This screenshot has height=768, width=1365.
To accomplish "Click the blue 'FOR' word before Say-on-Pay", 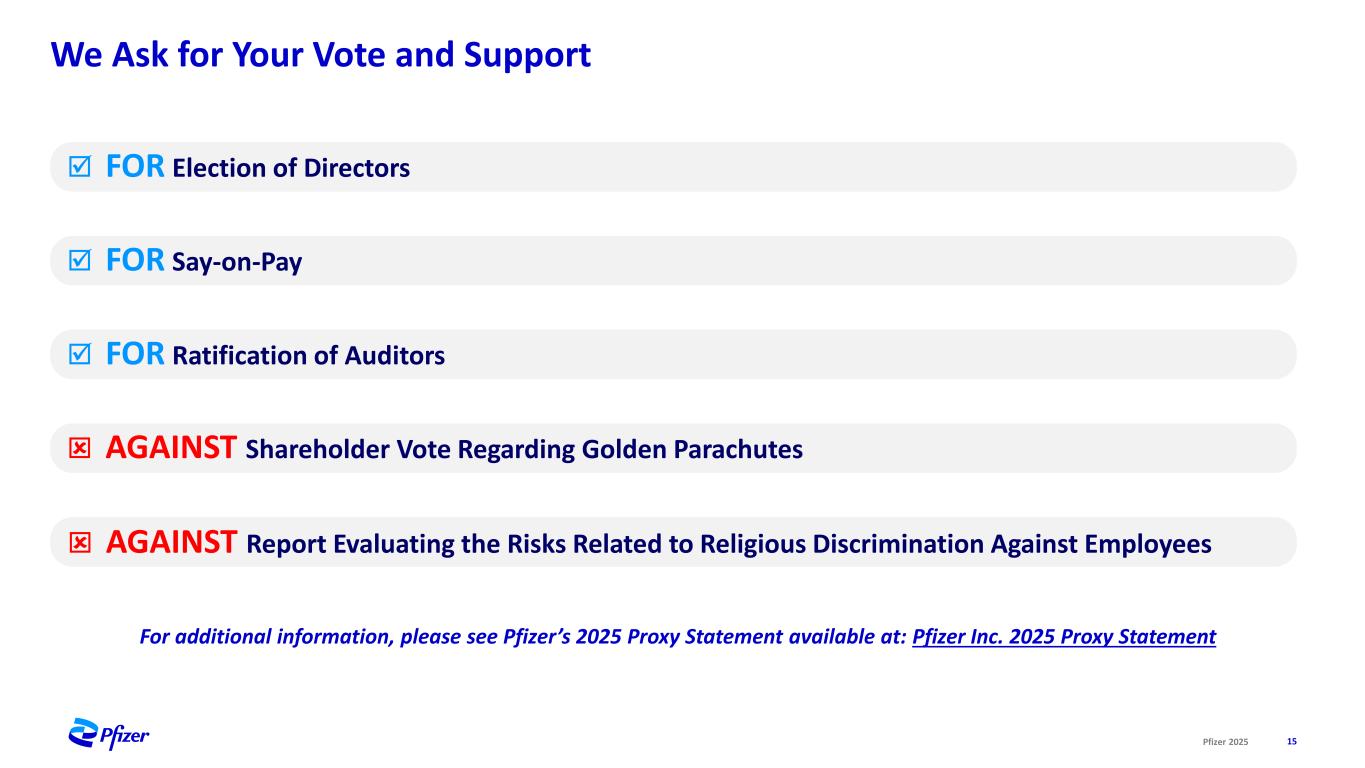I will coord(134,262).
